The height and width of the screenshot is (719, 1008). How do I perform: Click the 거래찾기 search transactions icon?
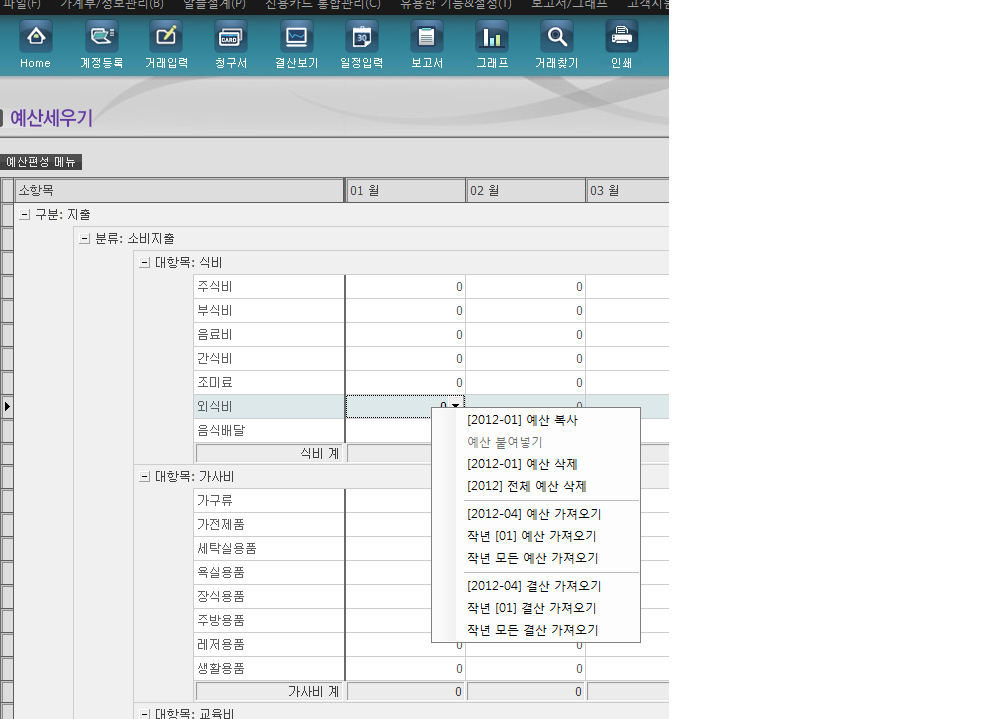(x=556, y=45)
